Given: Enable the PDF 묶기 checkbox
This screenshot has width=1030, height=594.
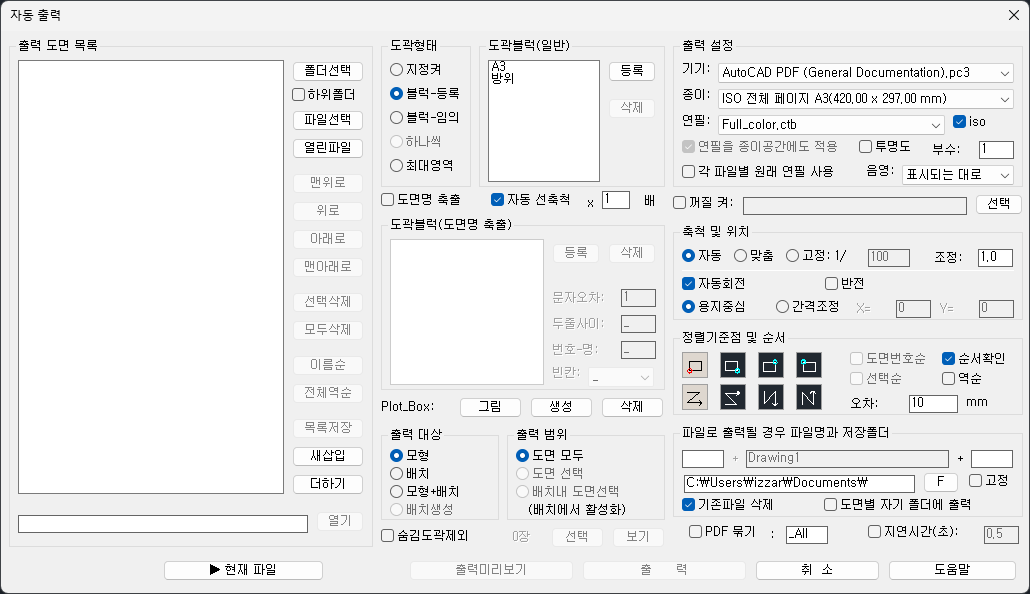Looking at the screenshot, I should pos(723,532).
